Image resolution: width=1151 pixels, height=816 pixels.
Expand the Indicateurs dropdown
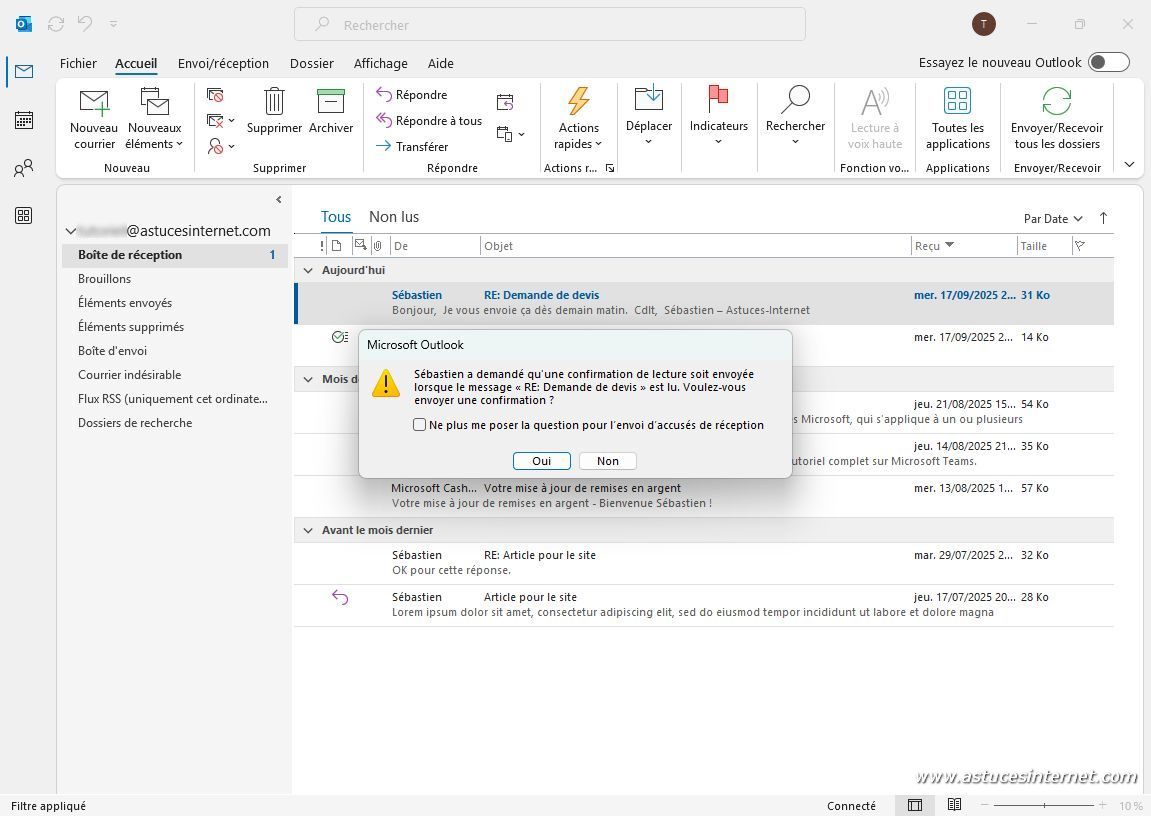point(718,141)
